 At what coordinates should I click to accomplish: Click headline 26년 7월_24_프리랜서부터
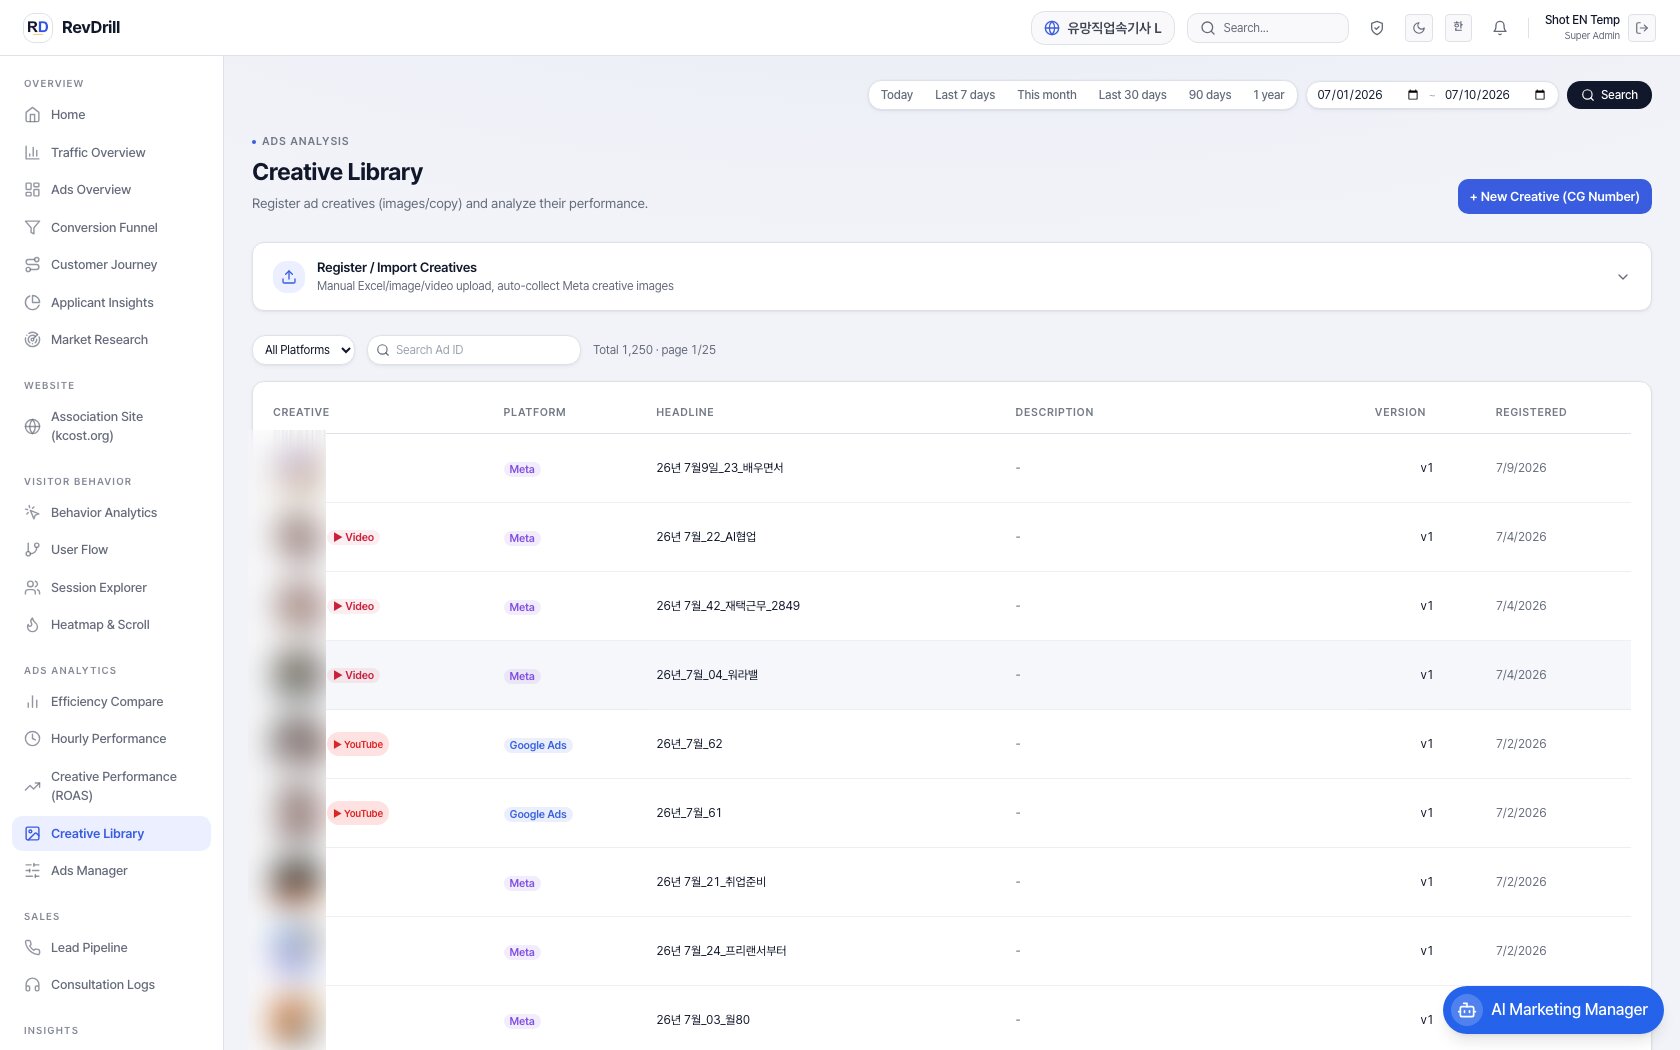(721, 951)
